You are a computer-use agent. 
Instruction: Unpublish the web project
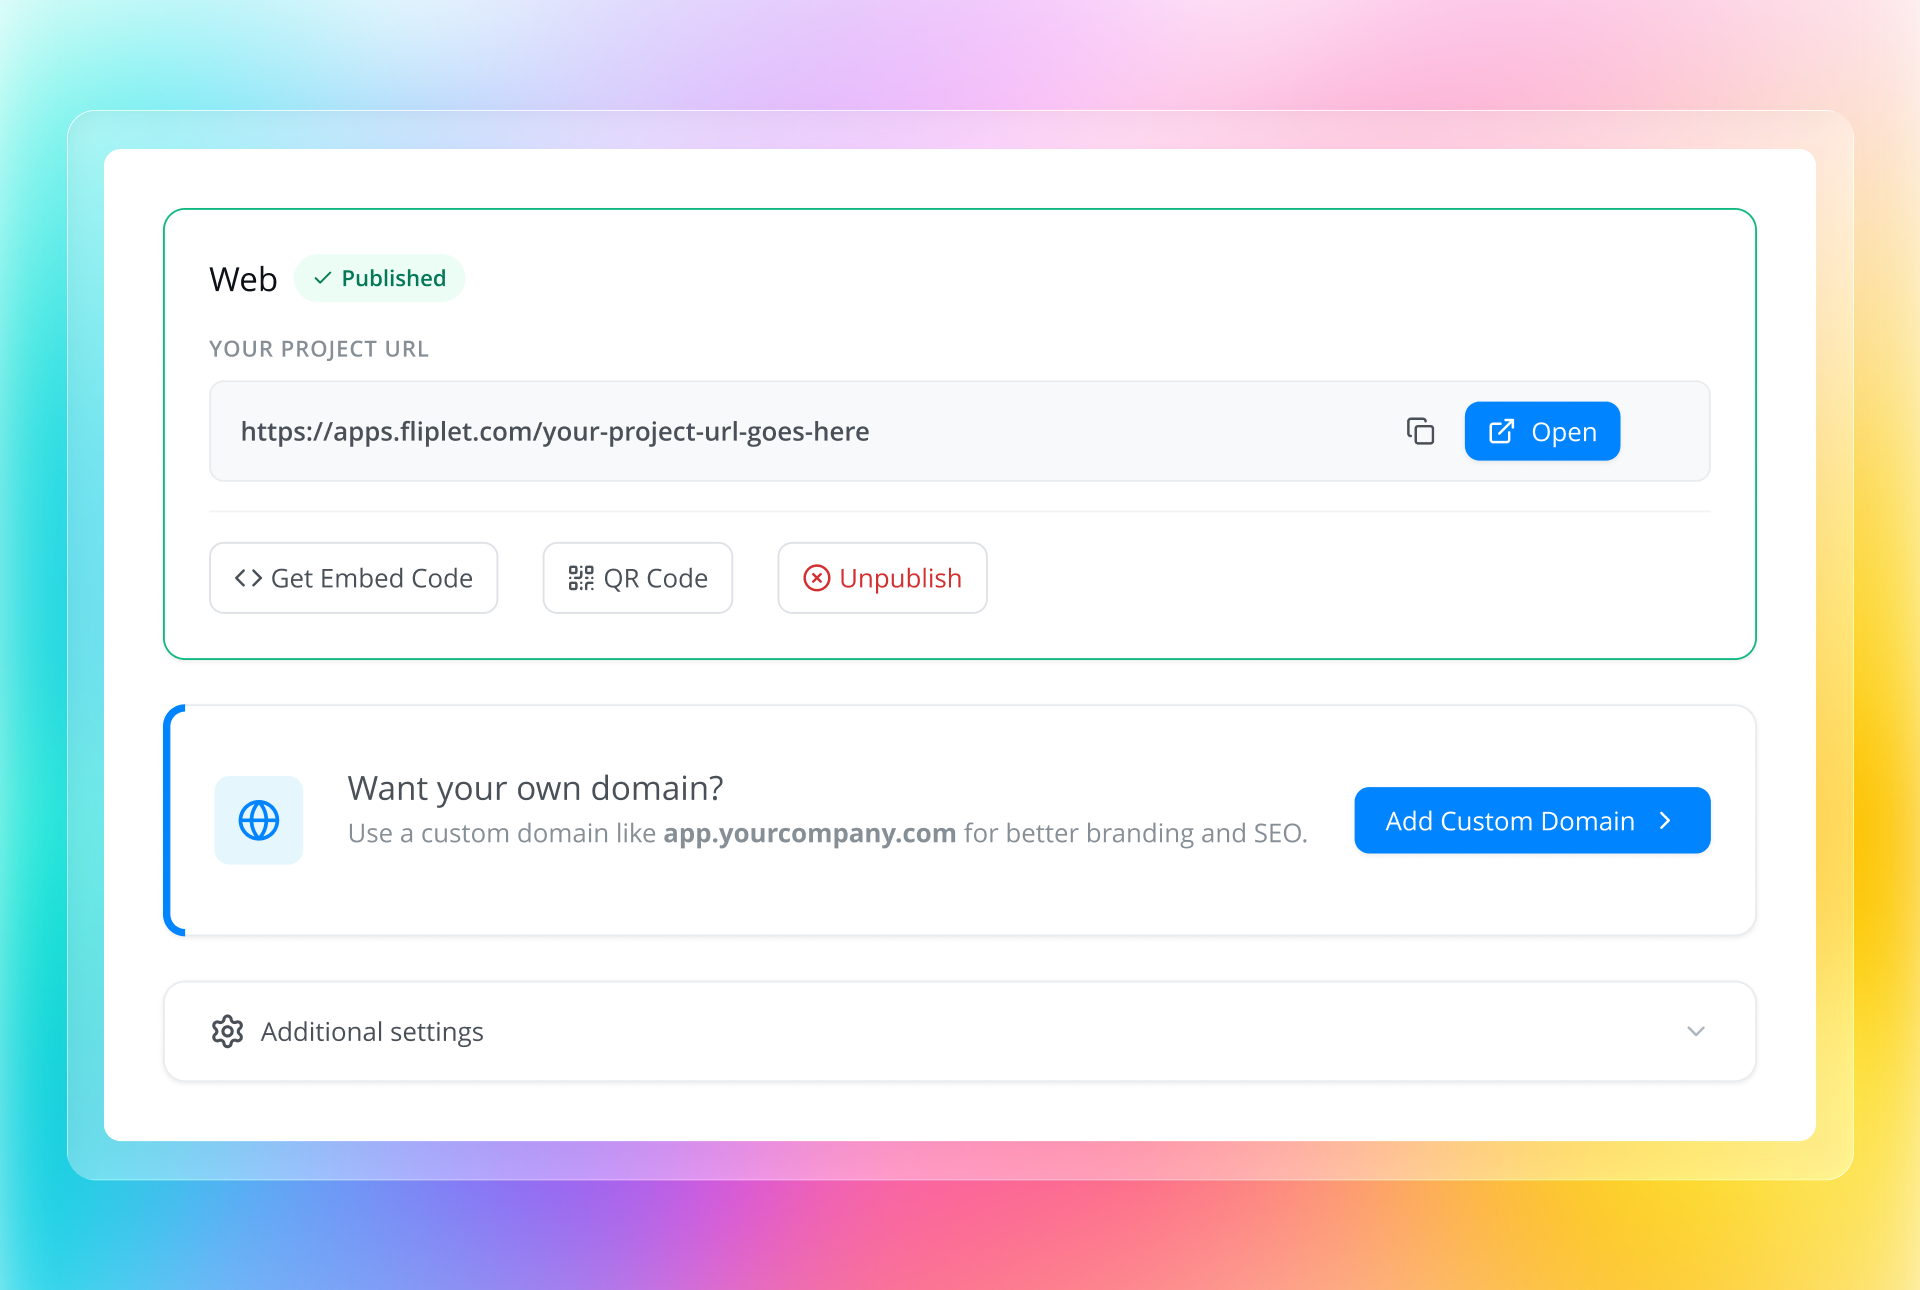(x=882, y=578)
